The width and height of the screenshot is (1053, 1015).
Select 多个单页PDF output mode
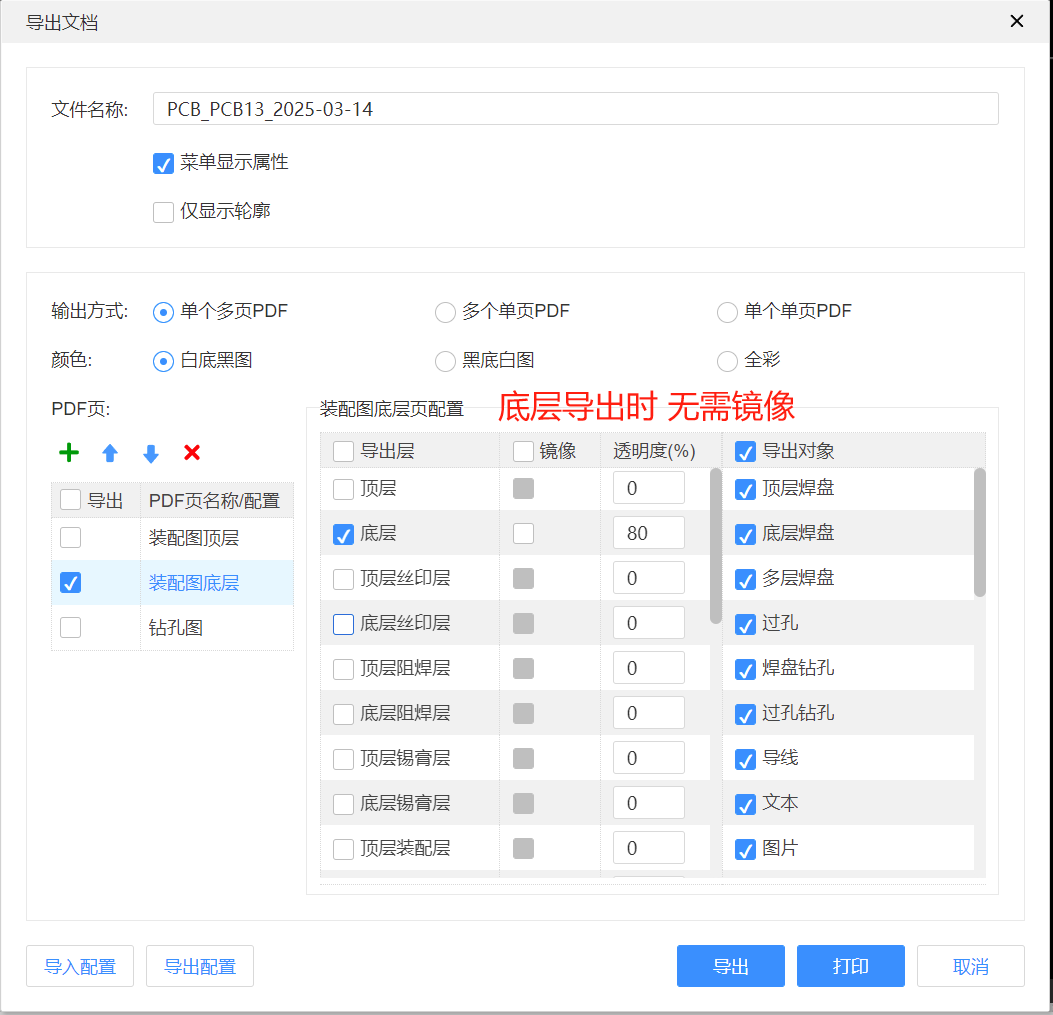[x=445, y=312]
